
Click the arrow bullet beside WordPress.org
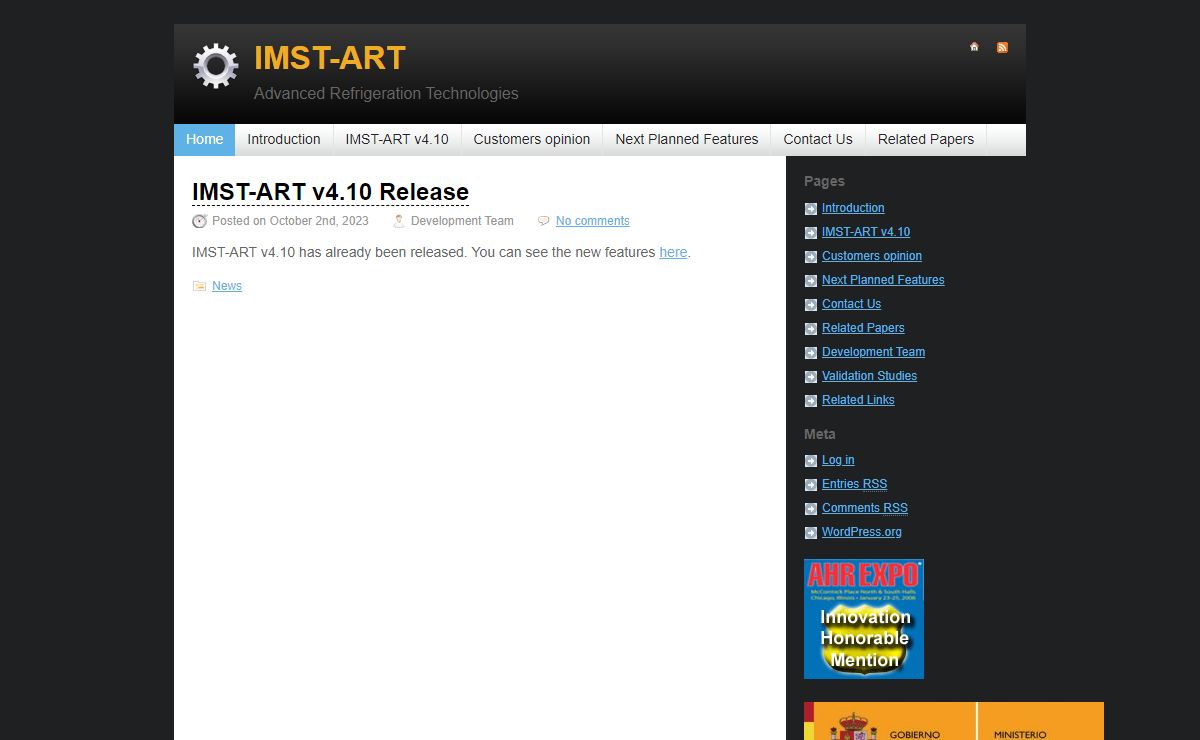tap(811, 533)
